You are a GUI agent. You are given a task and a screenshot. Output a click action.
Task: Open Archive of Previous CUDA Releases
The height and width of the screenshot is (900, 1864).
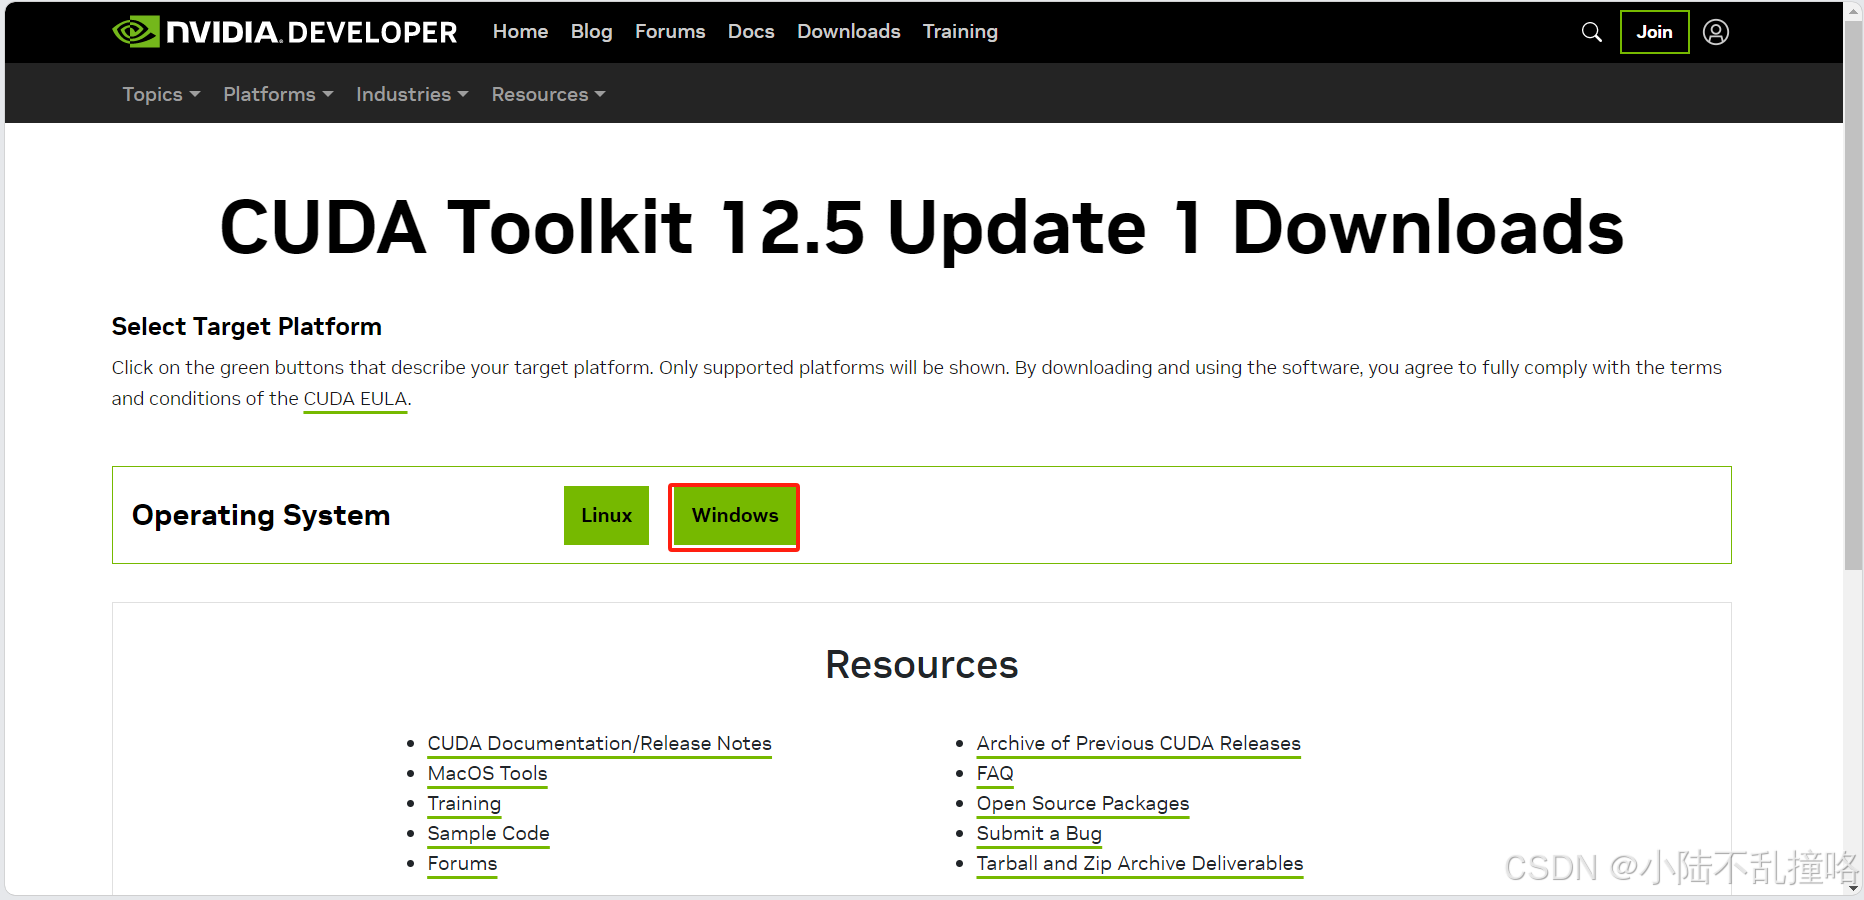(x=1138, y=744)
